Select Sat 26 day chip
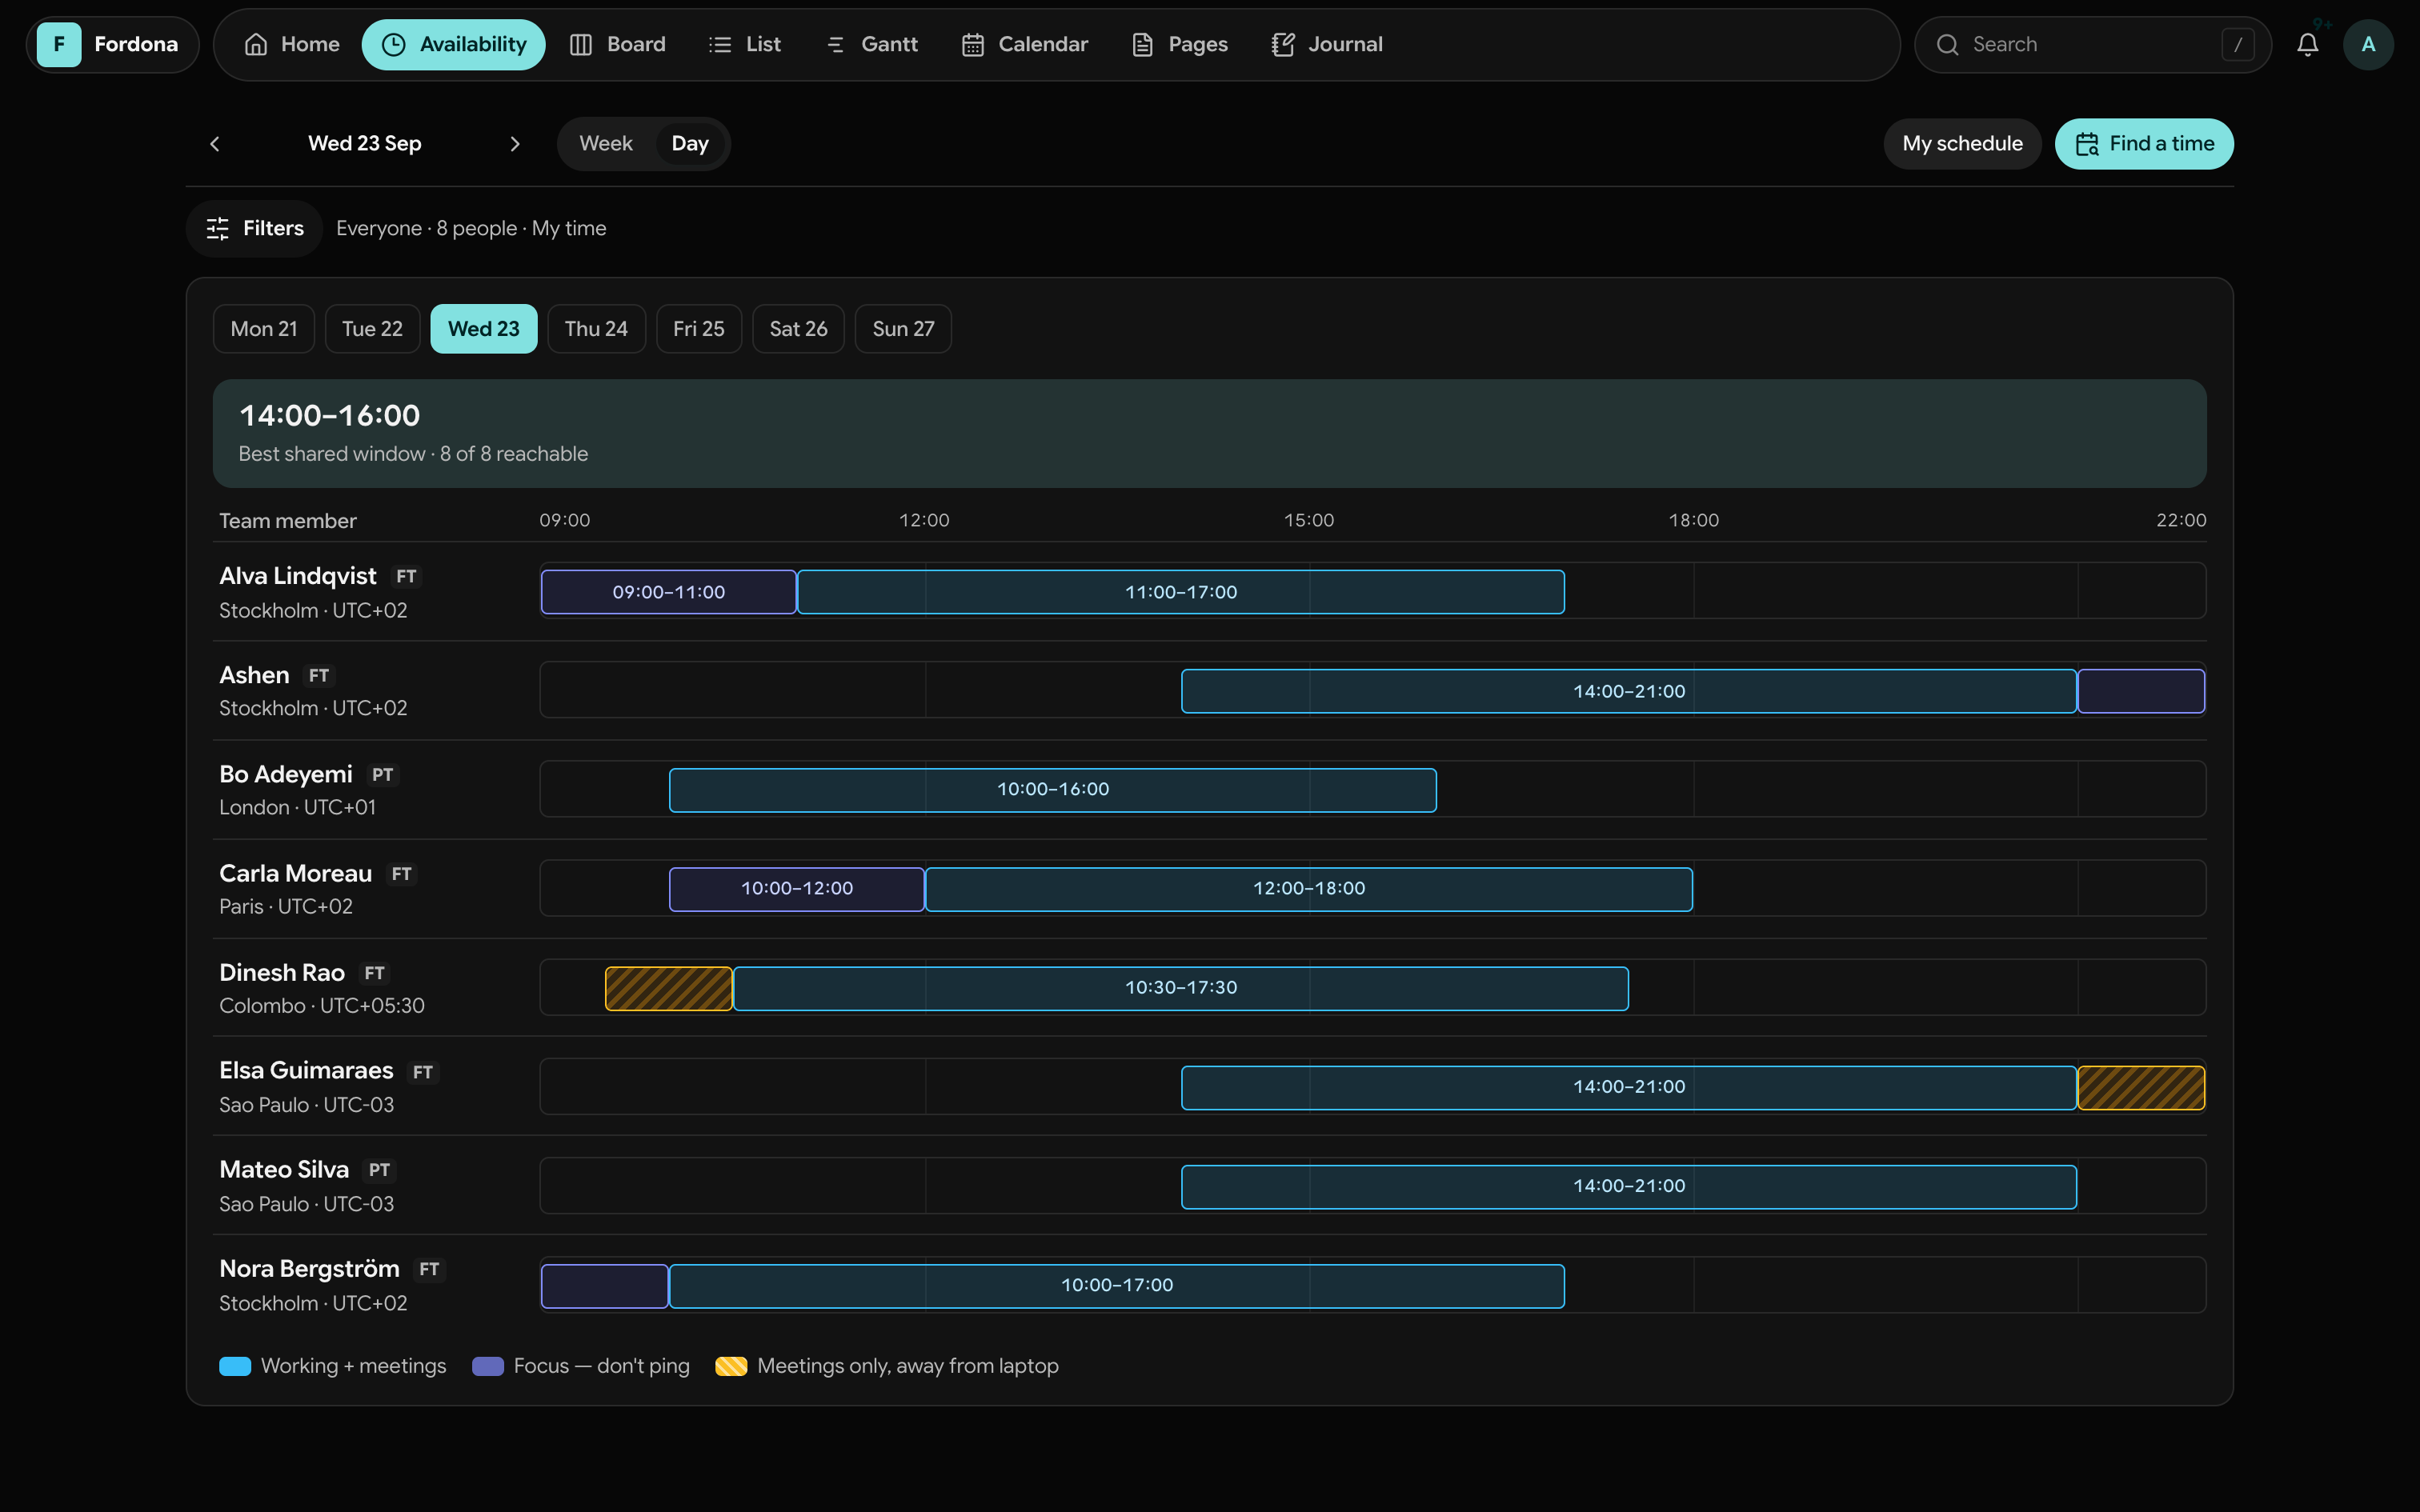The image size is (2420, 1512). [798, 329]
